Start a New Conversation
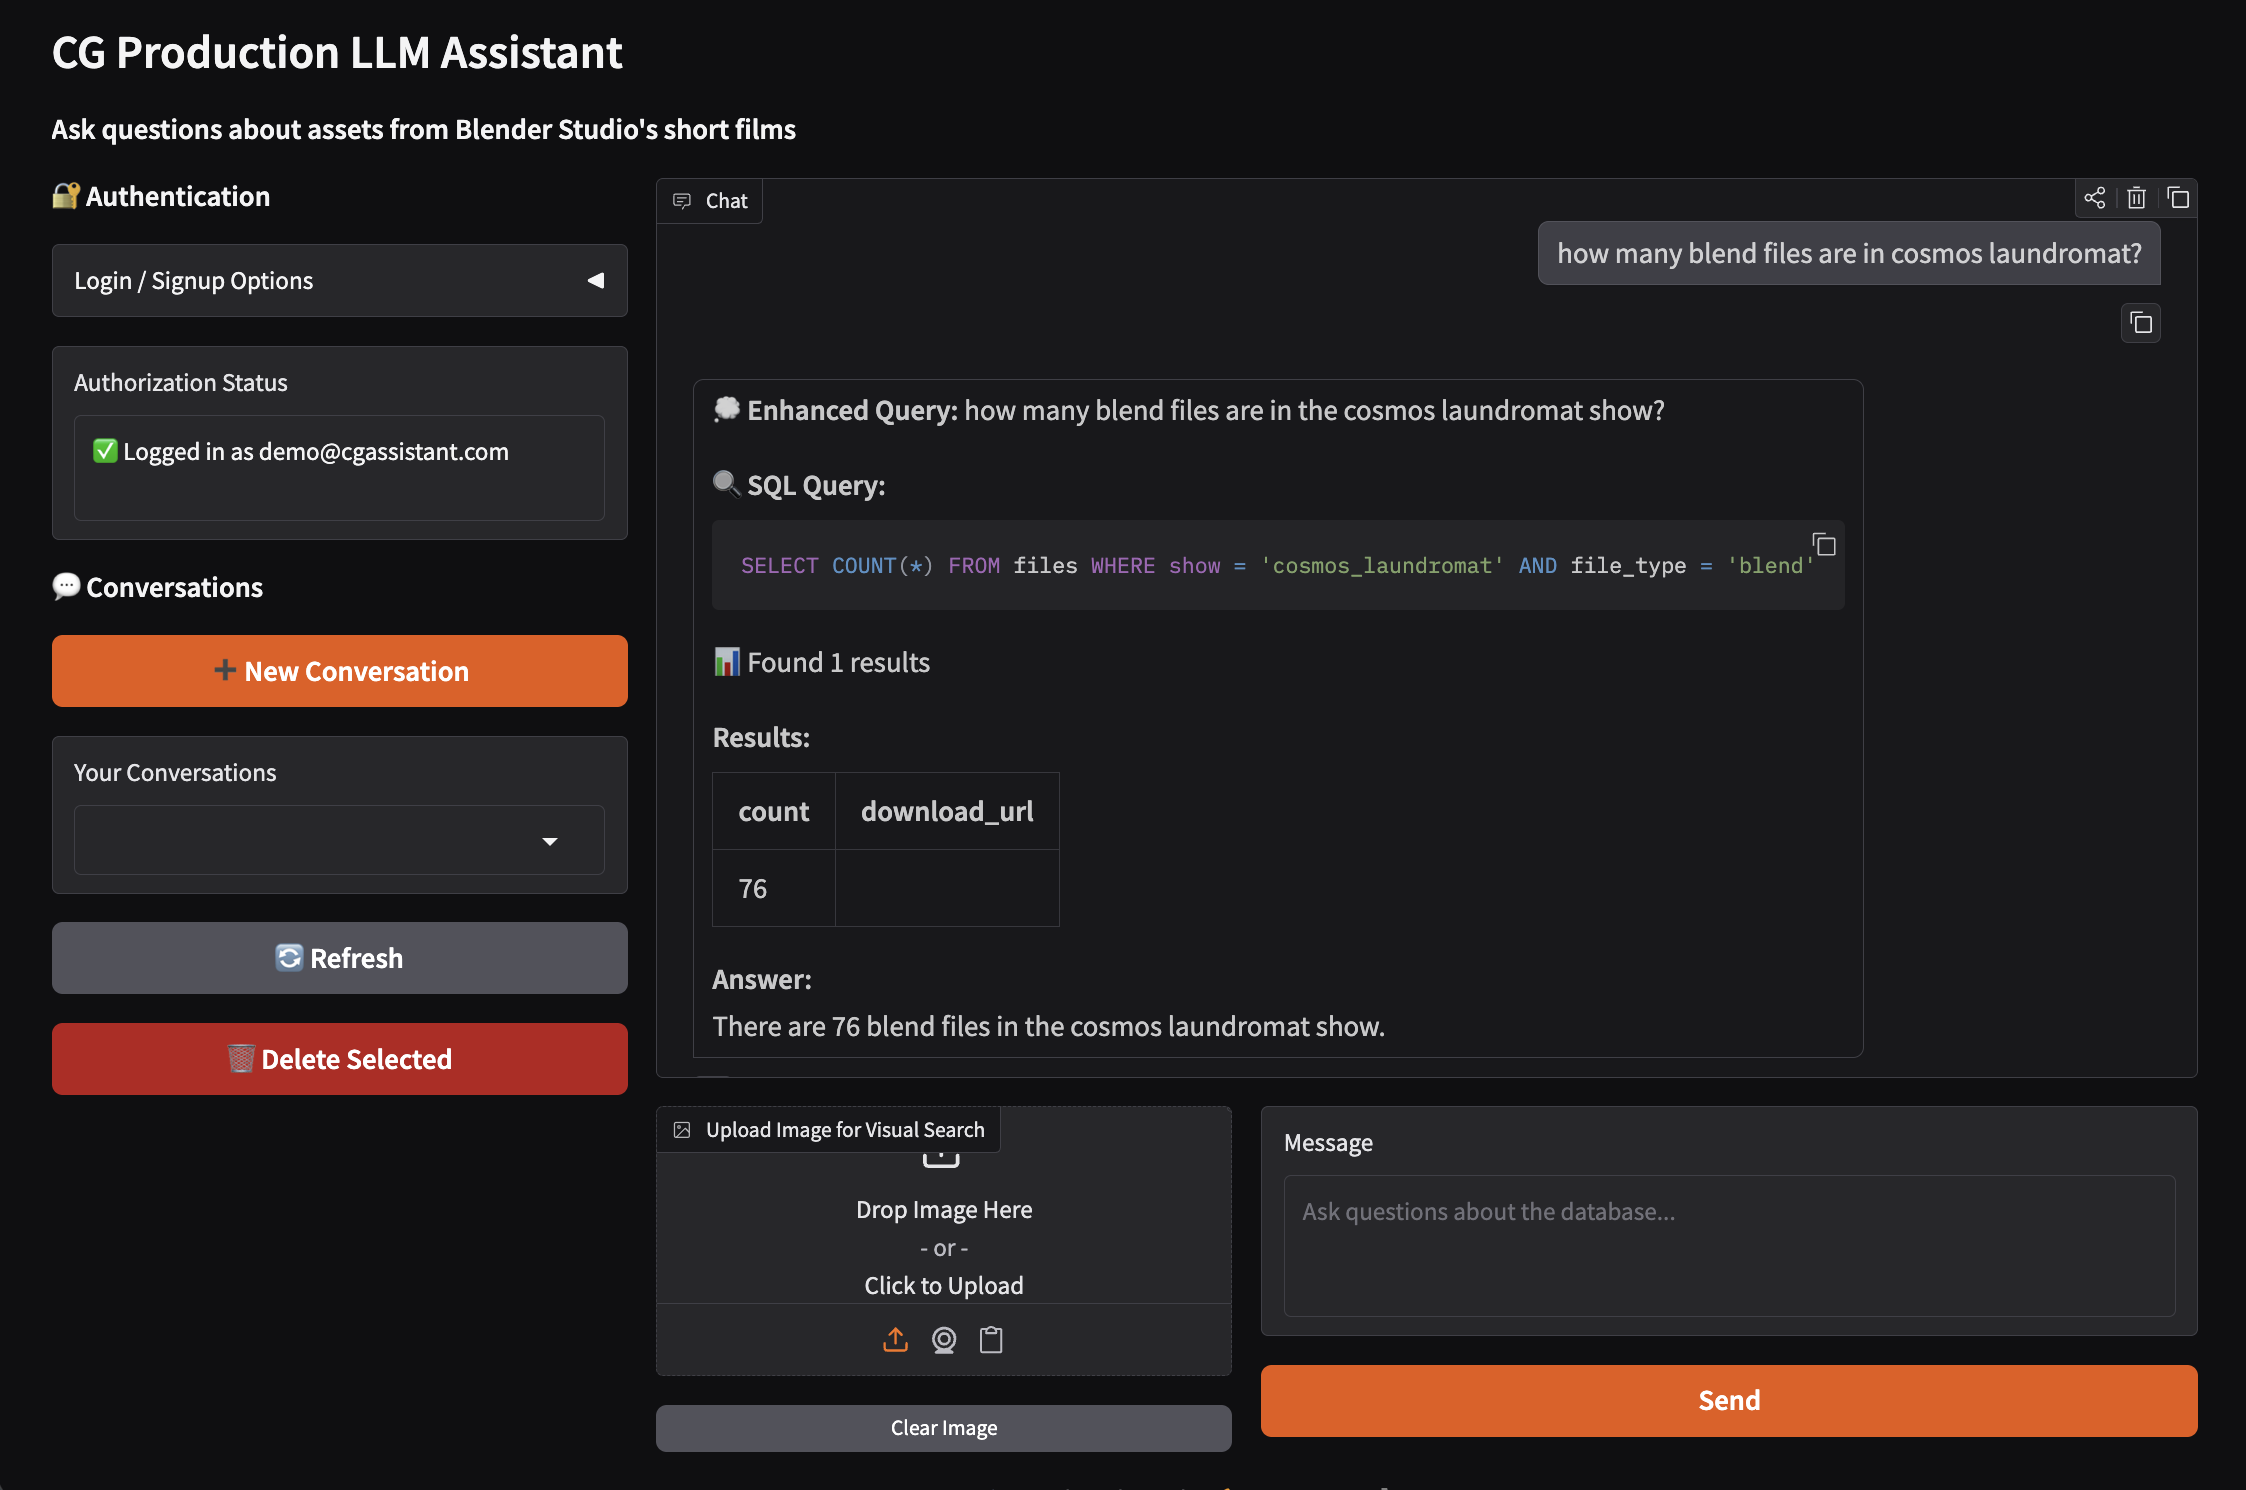The image size is (2246, 1490). click(340, 671)
